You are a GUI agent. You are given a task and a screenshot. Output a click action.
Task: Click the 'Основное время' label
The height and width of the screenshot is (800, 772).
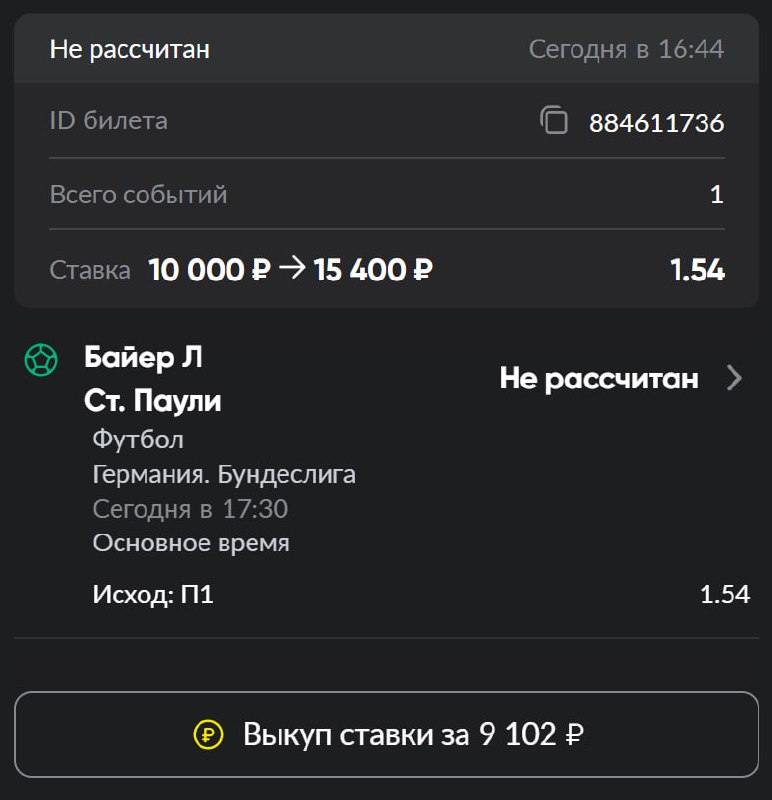tap(191, 543)
